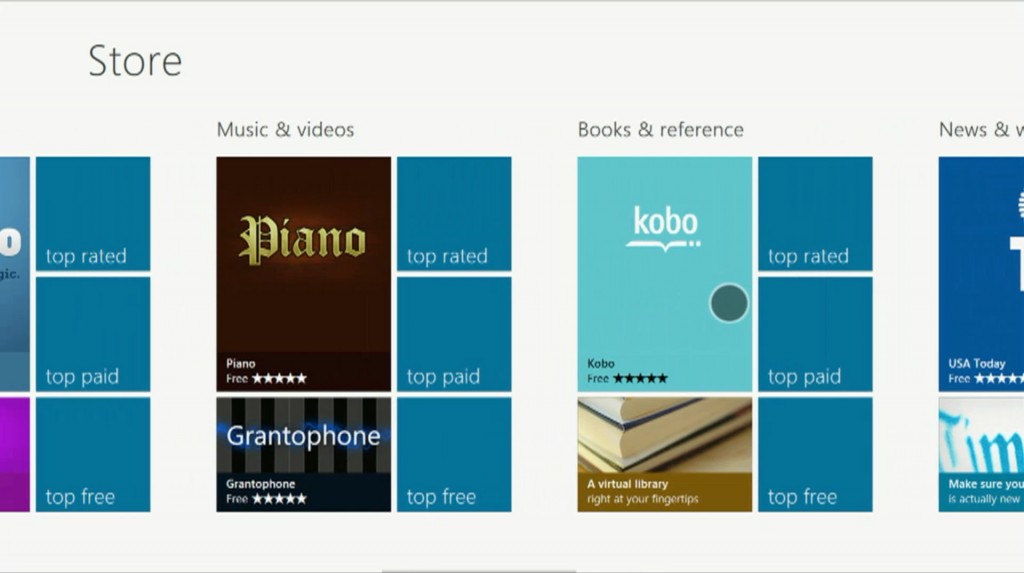This screenshot has width=1024, height=573.
Task: Click the Grantophone star rating
Action: click(x=280, y=499)
